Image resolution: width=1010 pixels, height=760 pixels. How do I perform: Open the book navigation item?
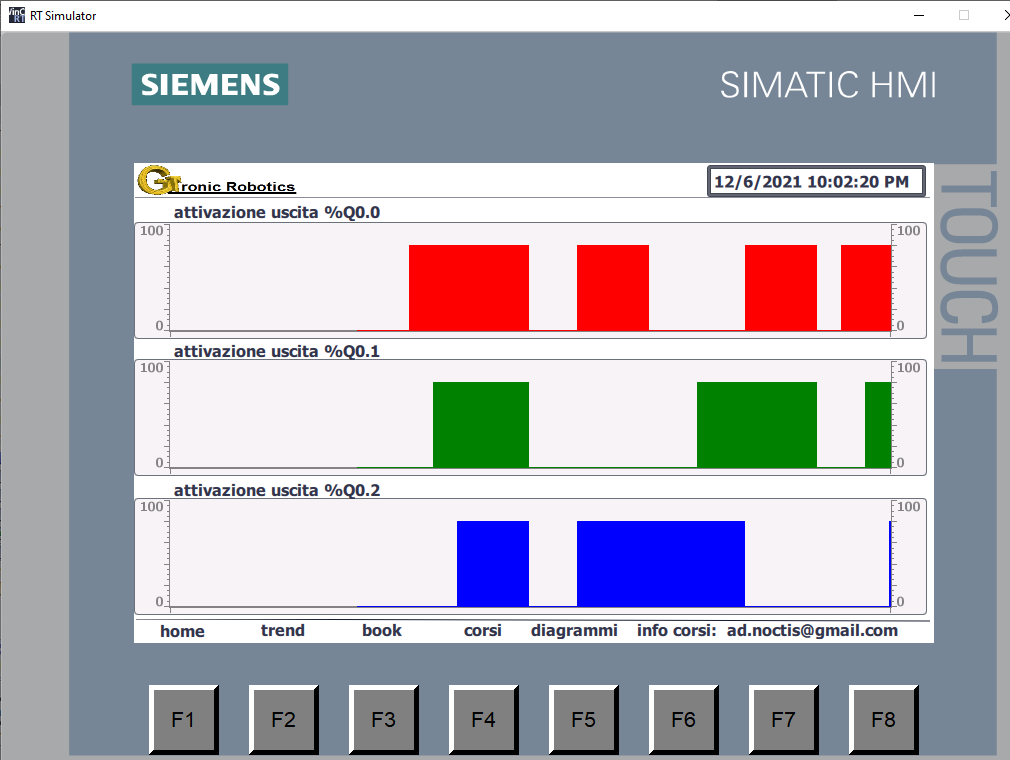click(382, 631)
